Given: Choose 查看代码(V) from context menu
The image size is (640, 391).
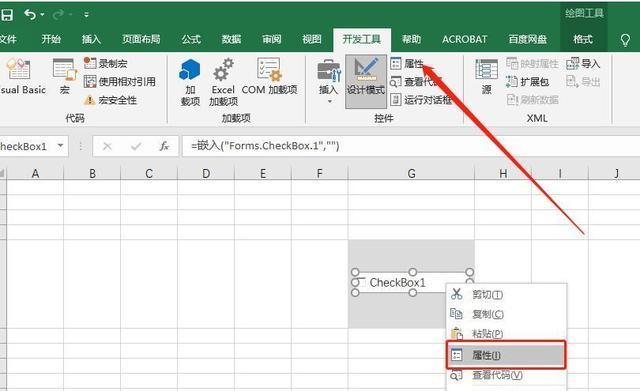Looking at the screenshot, I should pos(506,375).
